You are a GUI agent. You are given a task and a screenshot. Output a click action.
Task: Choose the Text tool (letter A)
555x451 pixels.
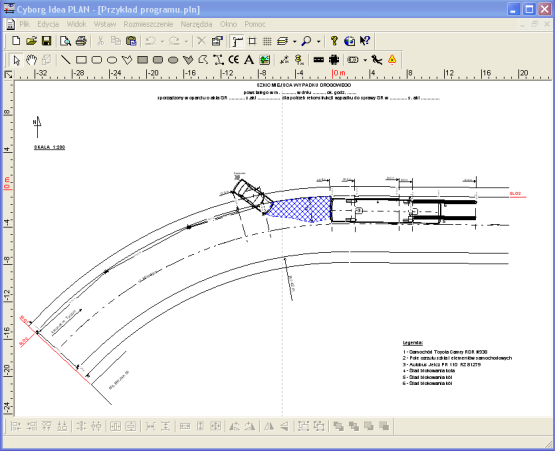coord(249,60)
